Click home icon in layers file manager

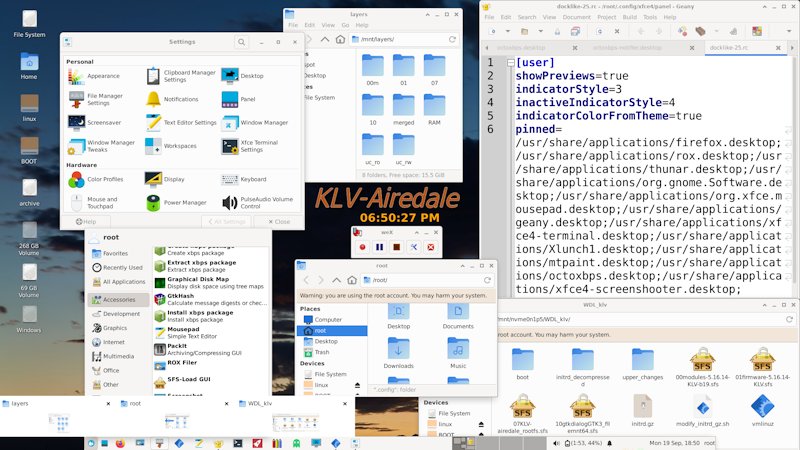click(x=340, y=39)
